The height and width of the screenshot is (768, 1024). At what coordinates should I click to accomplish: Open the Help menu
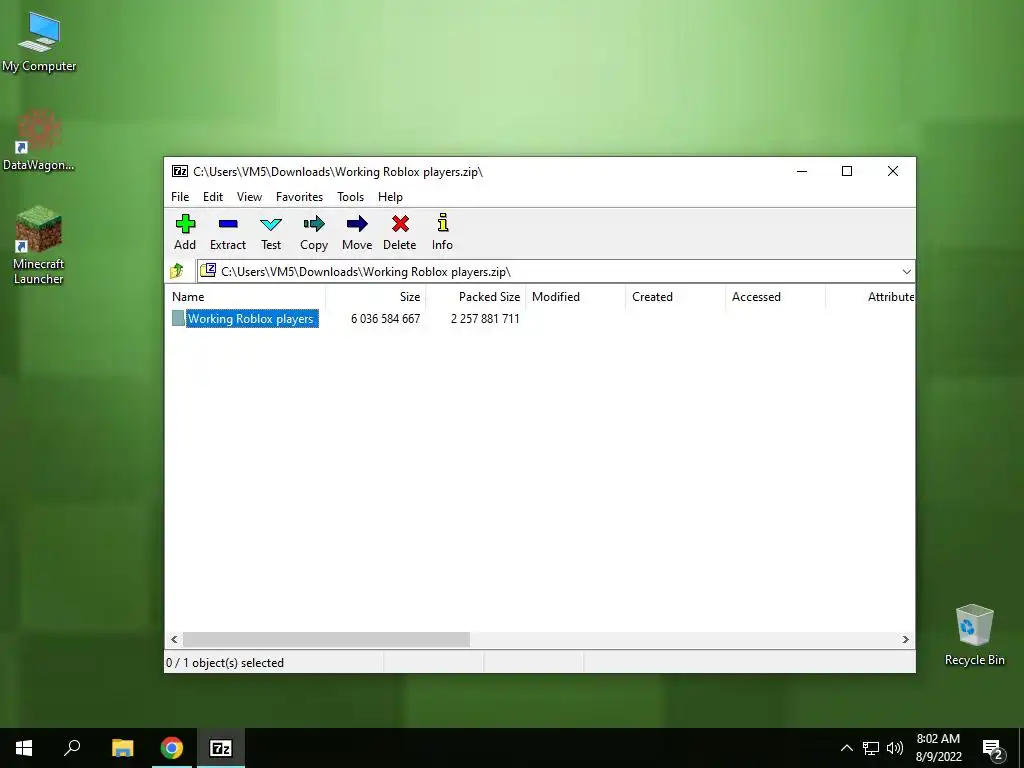[391, 197]
